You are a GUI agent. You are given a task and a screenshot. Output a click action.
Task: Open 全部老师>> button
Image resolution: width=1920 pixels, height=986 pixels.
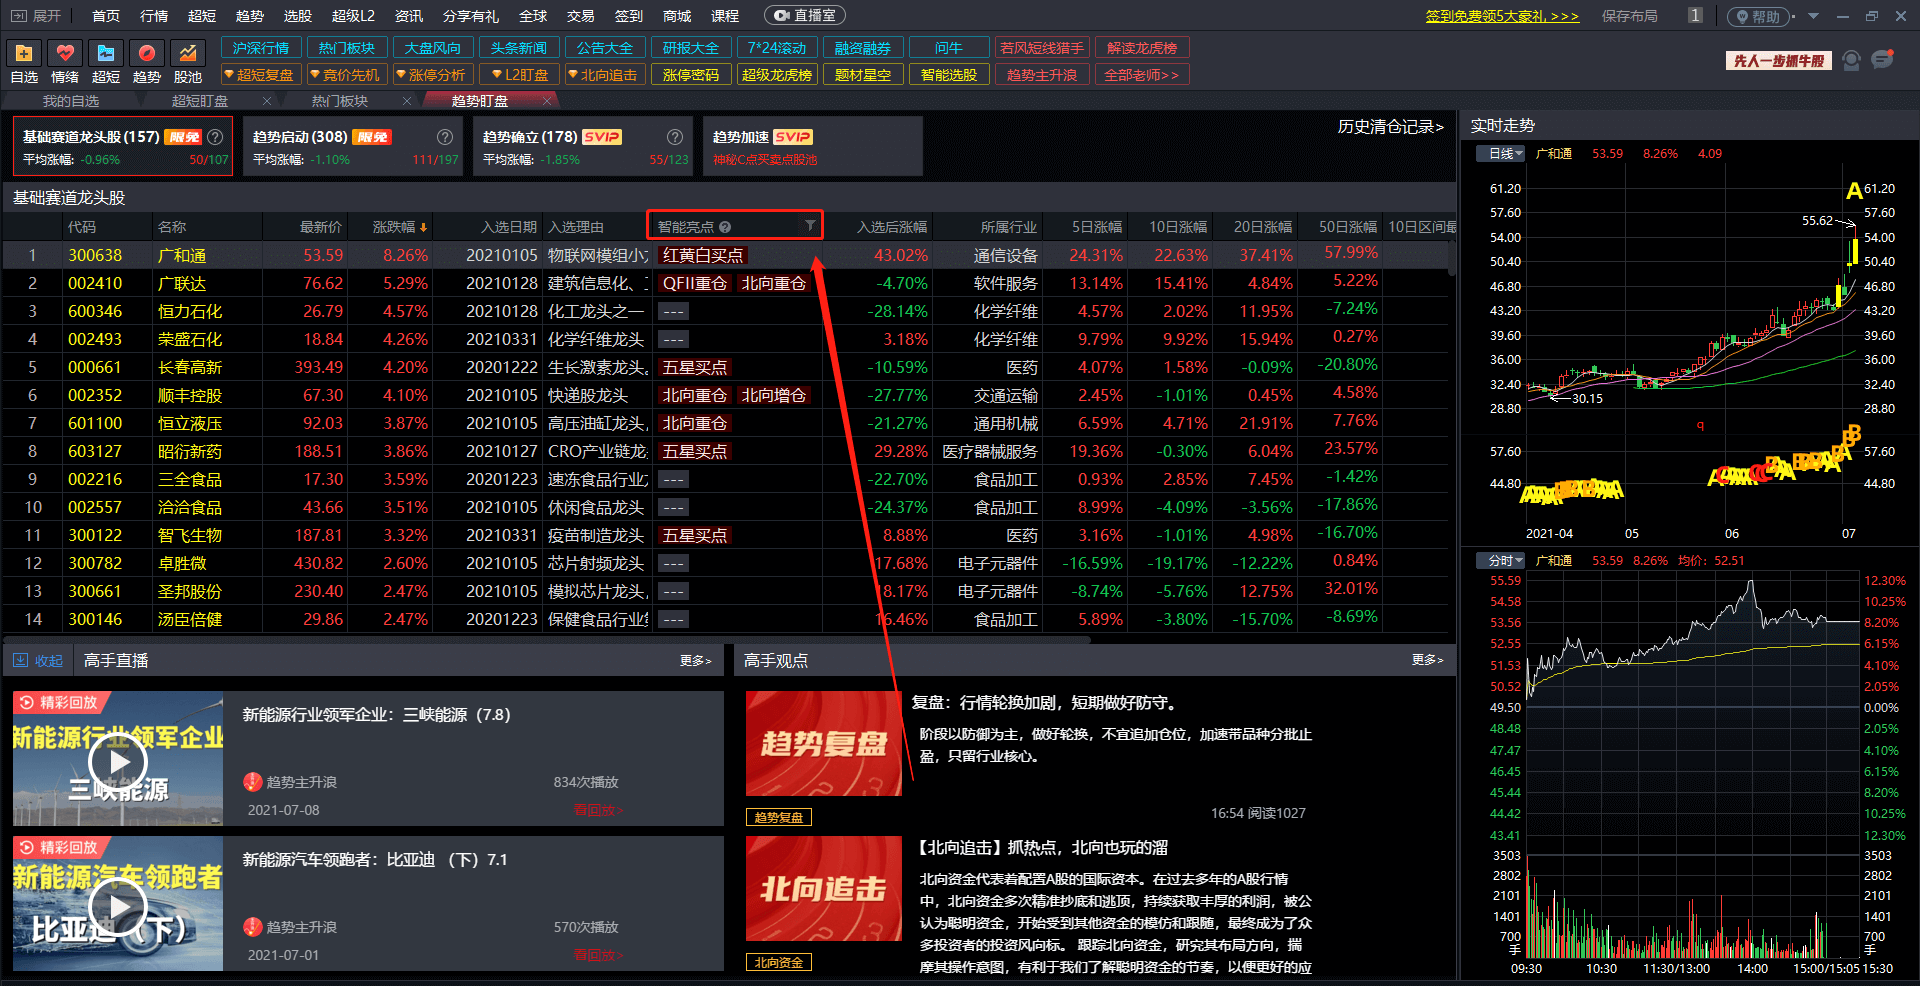[1141, 75]
